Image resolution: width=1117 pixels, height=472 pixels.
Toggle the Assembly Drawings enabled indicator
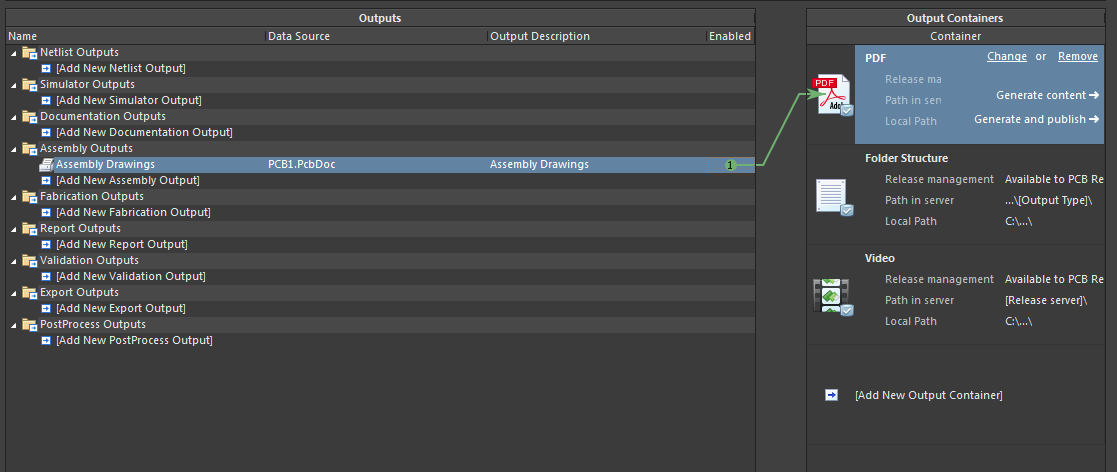click(730, 165)
